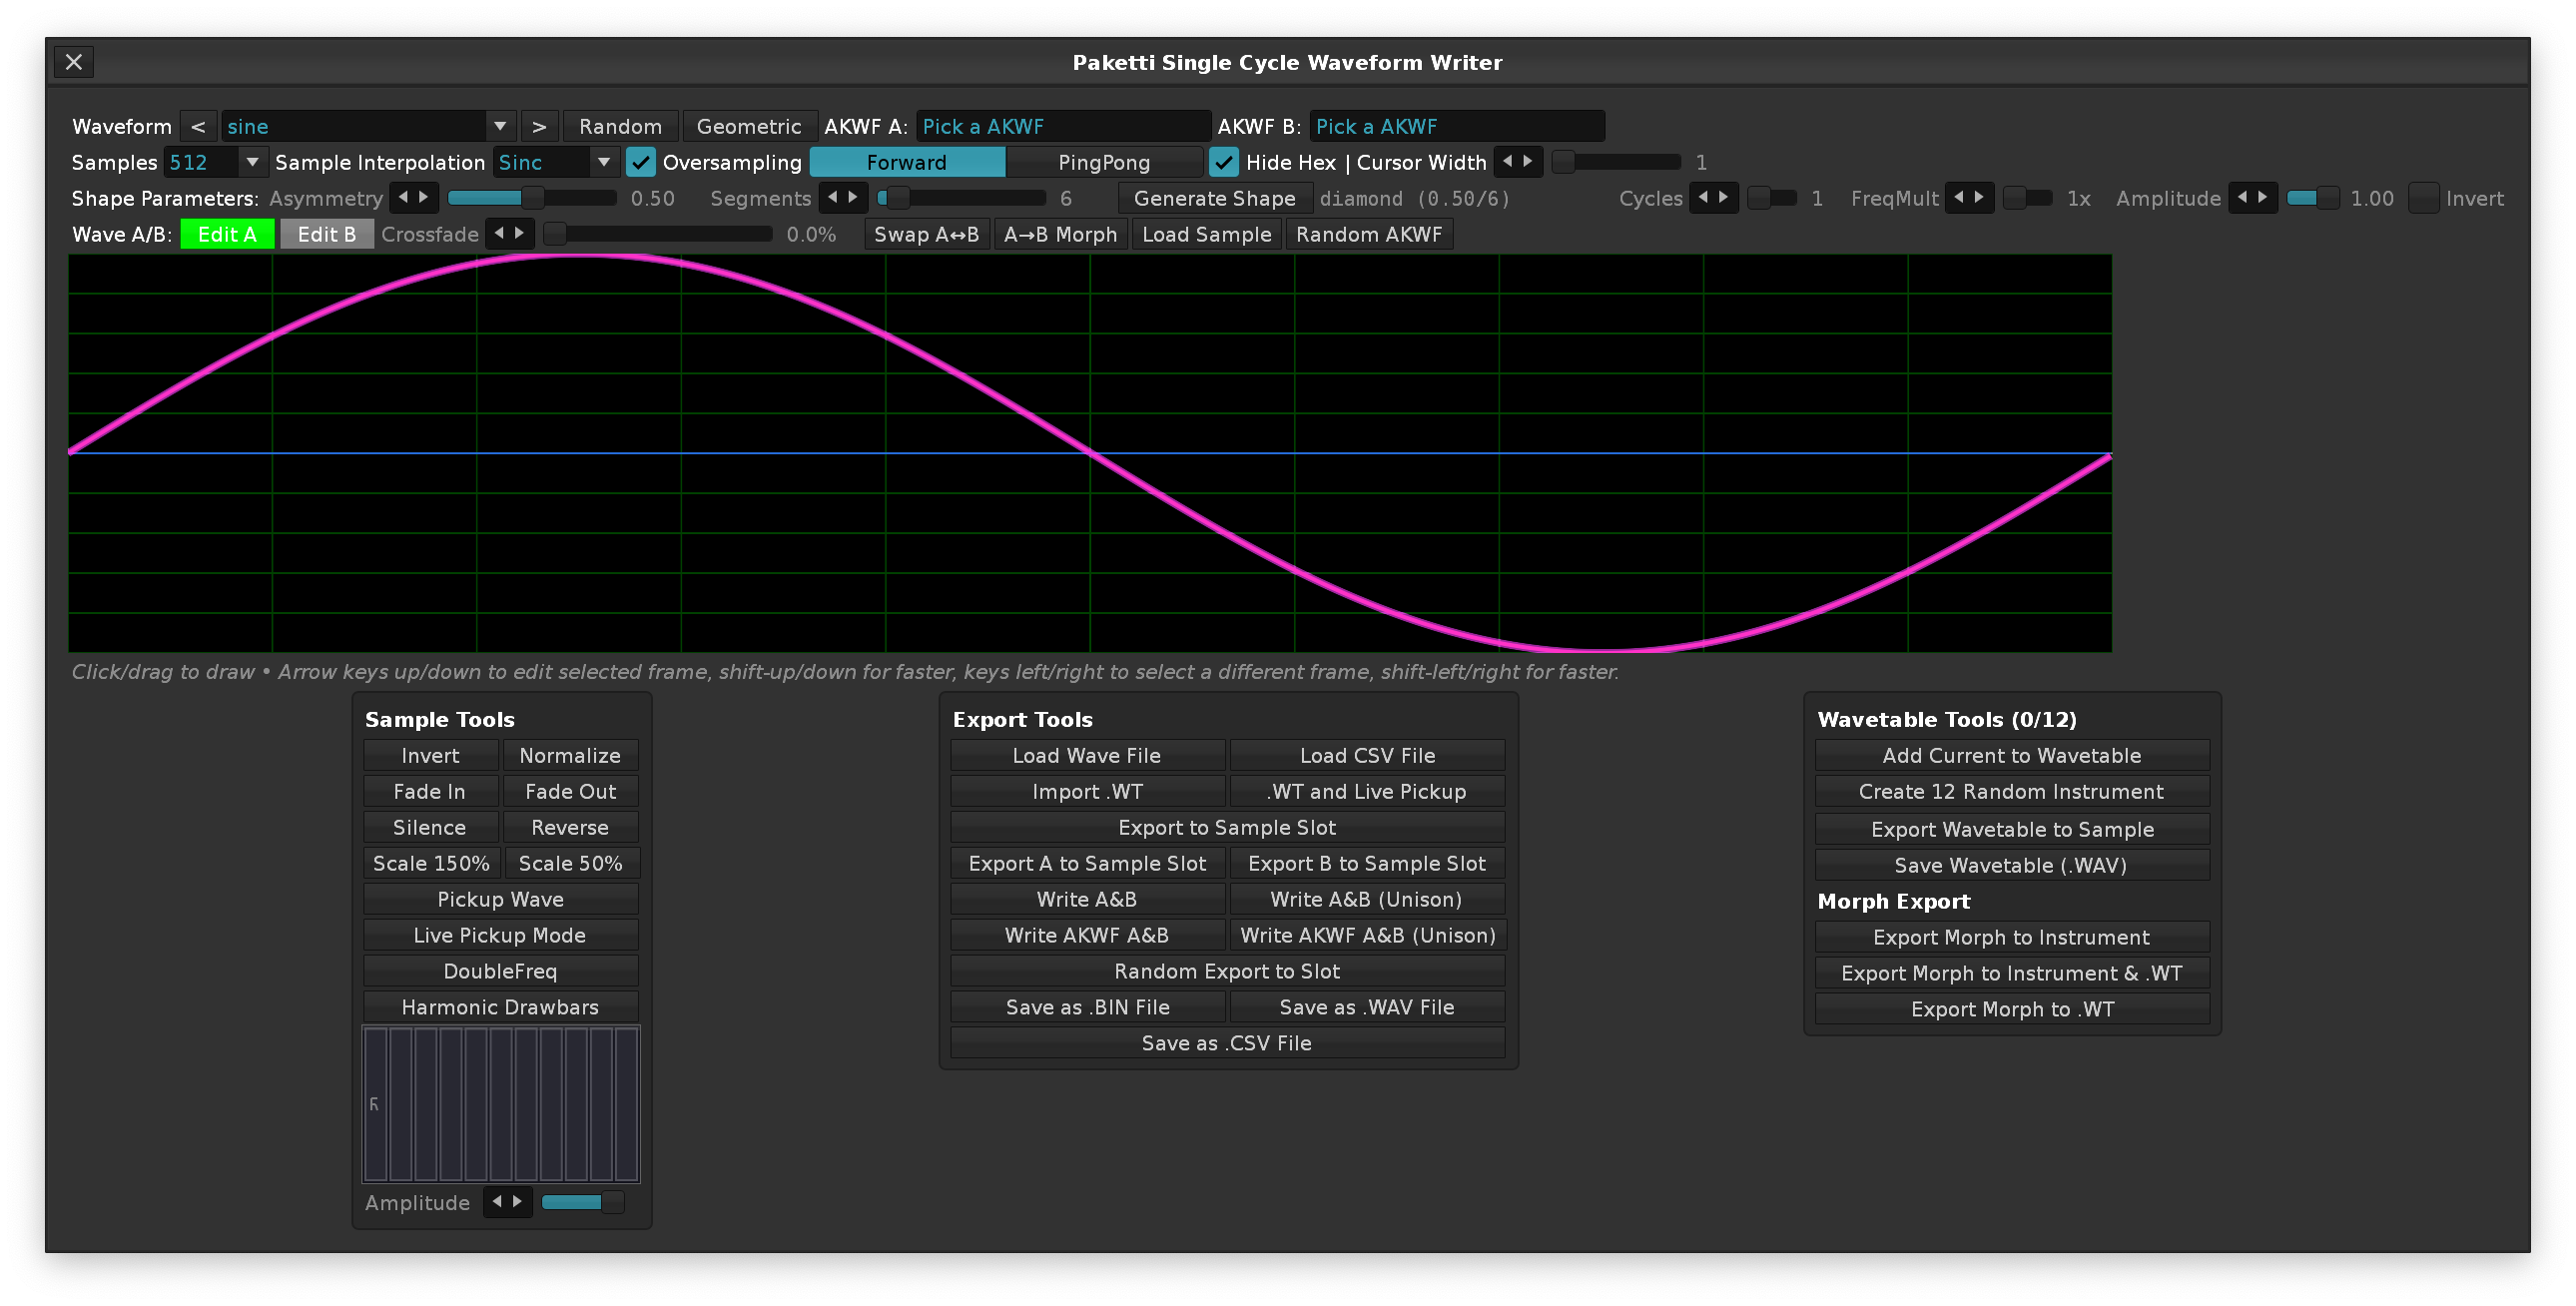Increase Cursor Width with right arrow

click(x=1528, y=161)
